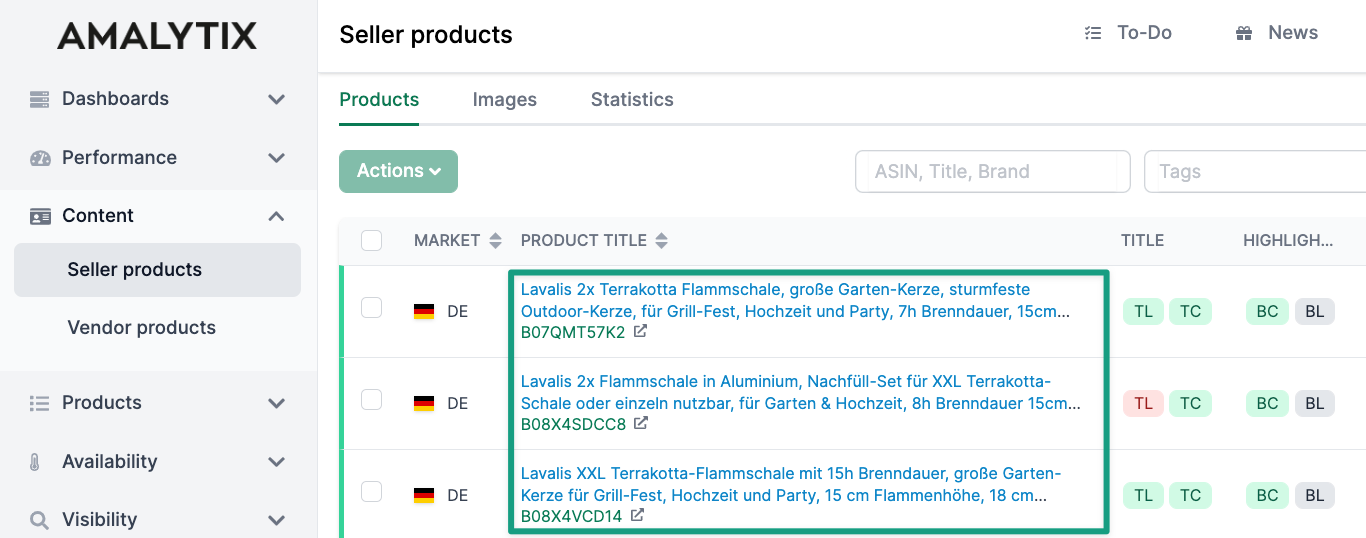Click the Dashboards sidebar icon
Screen dimensions: 1366x538
point(40,99)
